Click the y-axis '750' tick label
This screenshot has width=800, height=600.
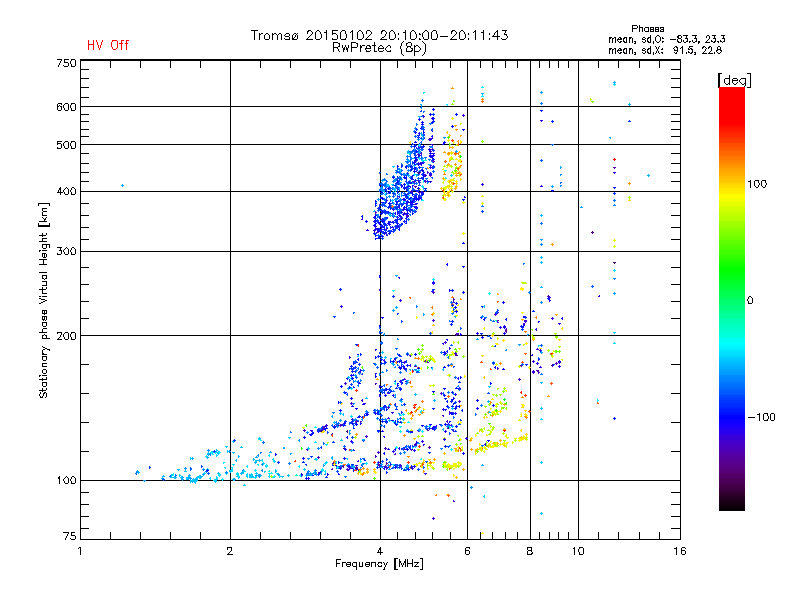(x=66, y=63)
